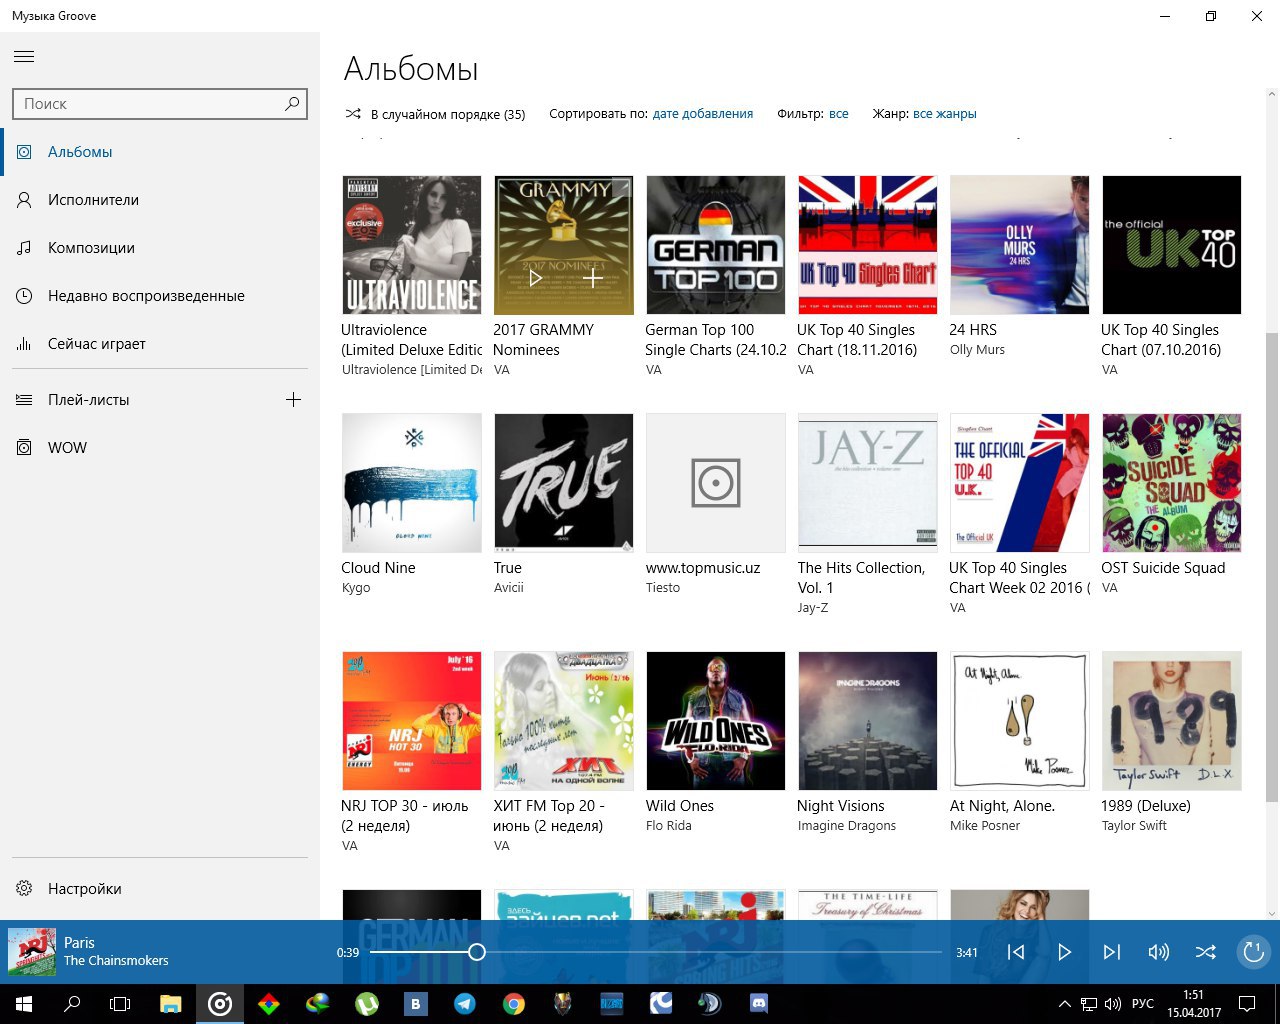Open German Top 100 album cover
This screenshot has width=1280, height=1024.
pyautogui.click(x=716, y=245)
